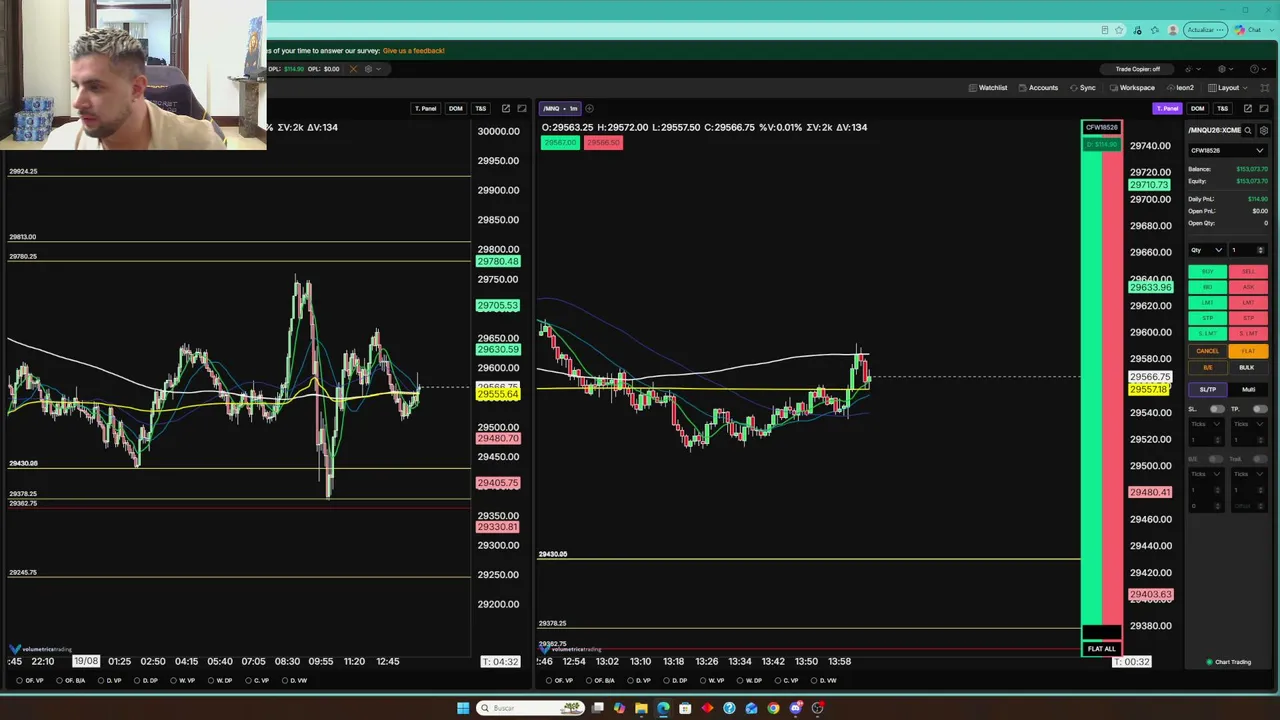This screenshot has width=1280, height=720.
Task: Add a chart tab with the plus icon
Action: tap(589, 108)
